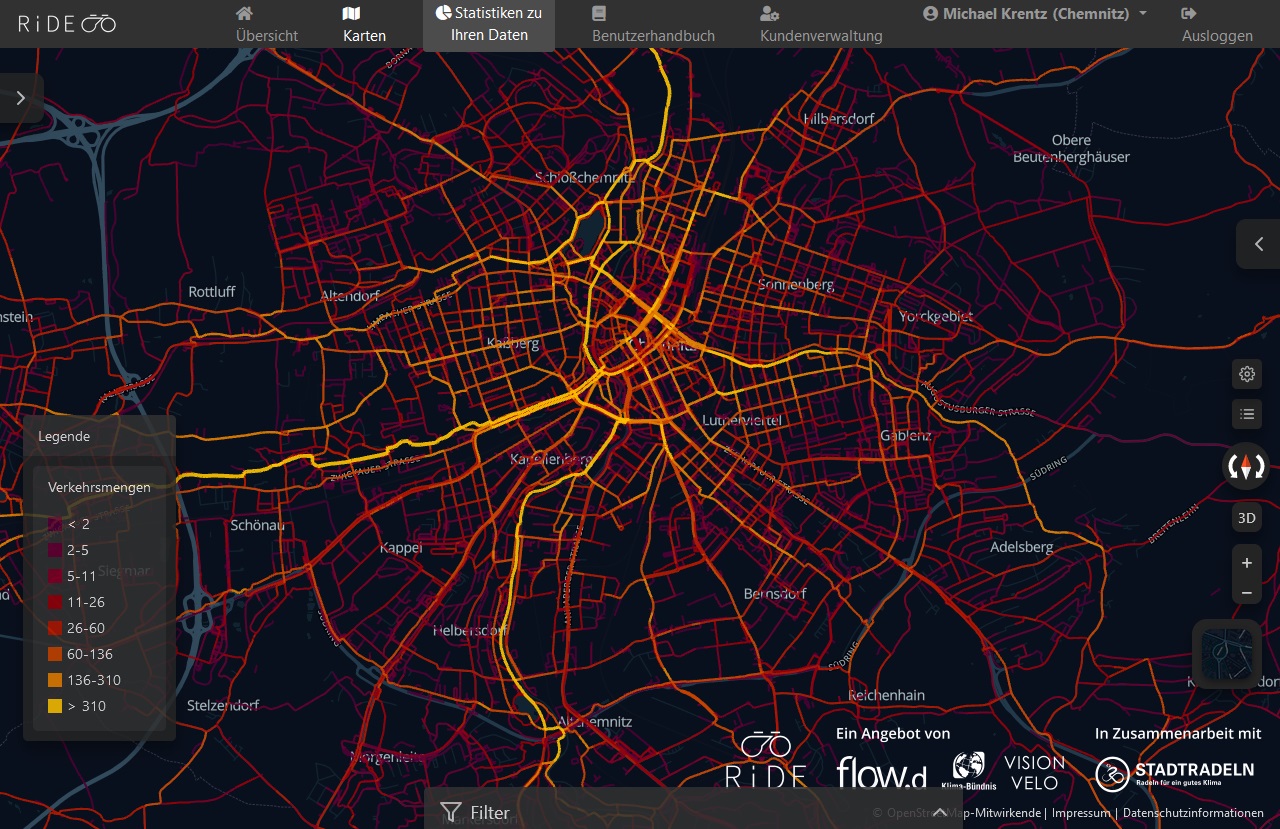Click the Rottluff map label
Viewport: 1280px width, 829px height.
[x=212, y=292]
